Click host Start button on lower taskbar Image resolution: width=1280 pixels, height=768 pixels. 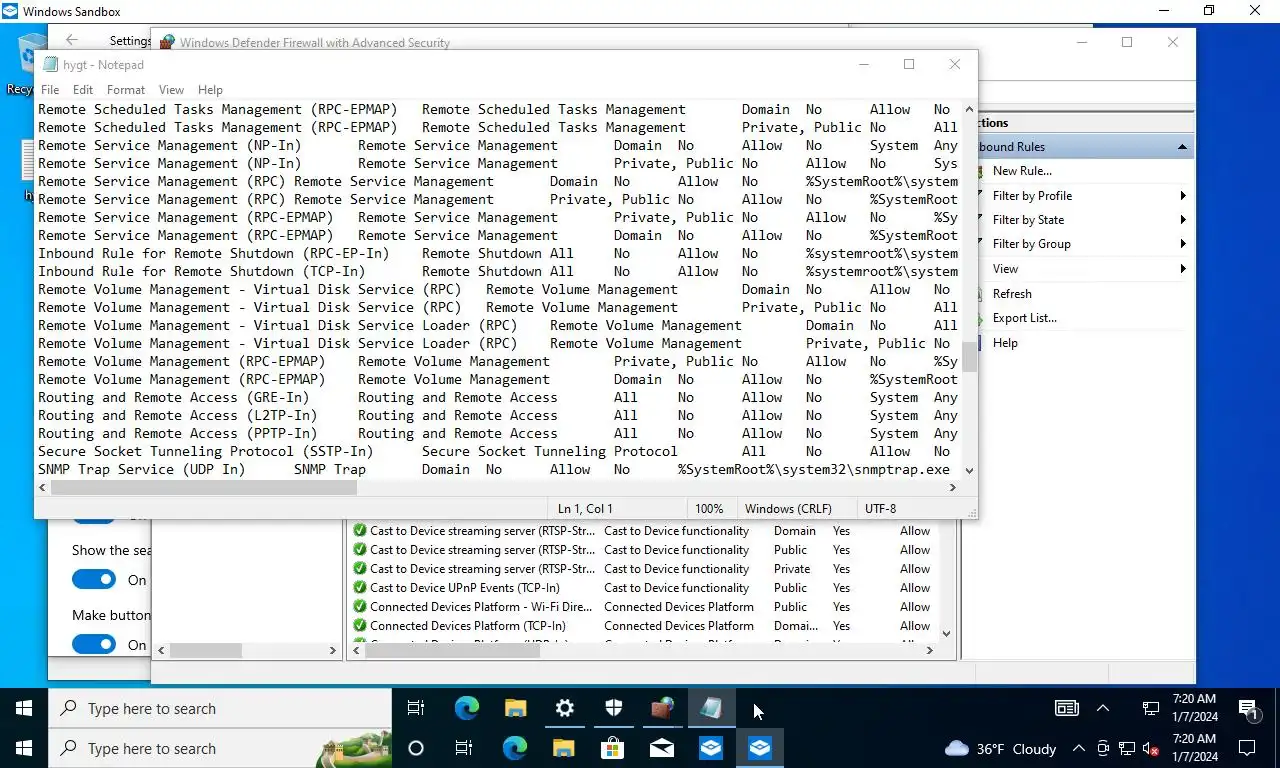pyautogui.click(x=24, y=748)
